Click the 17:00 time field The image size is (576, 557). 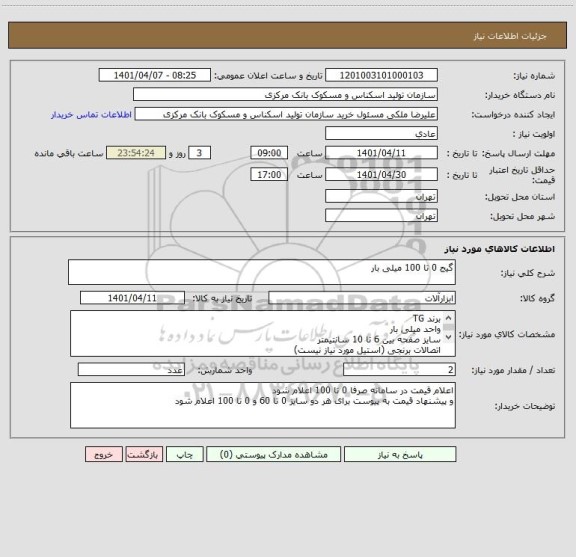(x=269, y=175)
